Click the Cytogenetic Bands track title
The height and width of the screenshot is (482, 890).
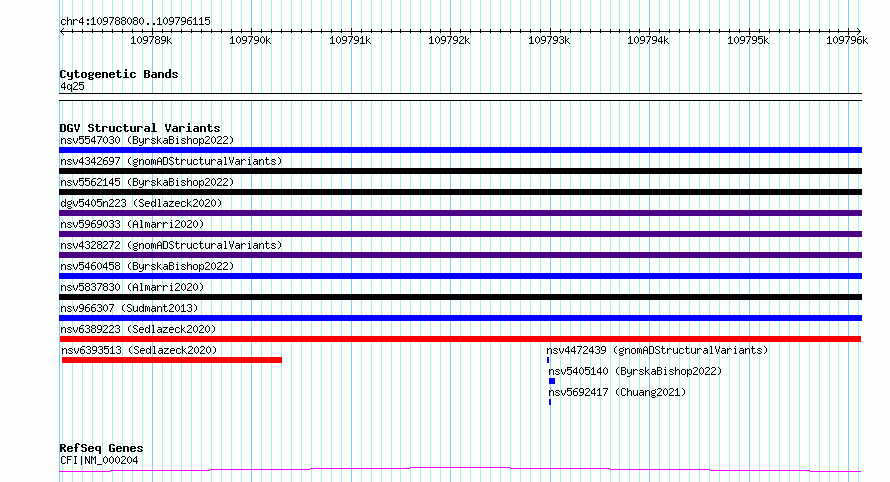pos(119,74)
